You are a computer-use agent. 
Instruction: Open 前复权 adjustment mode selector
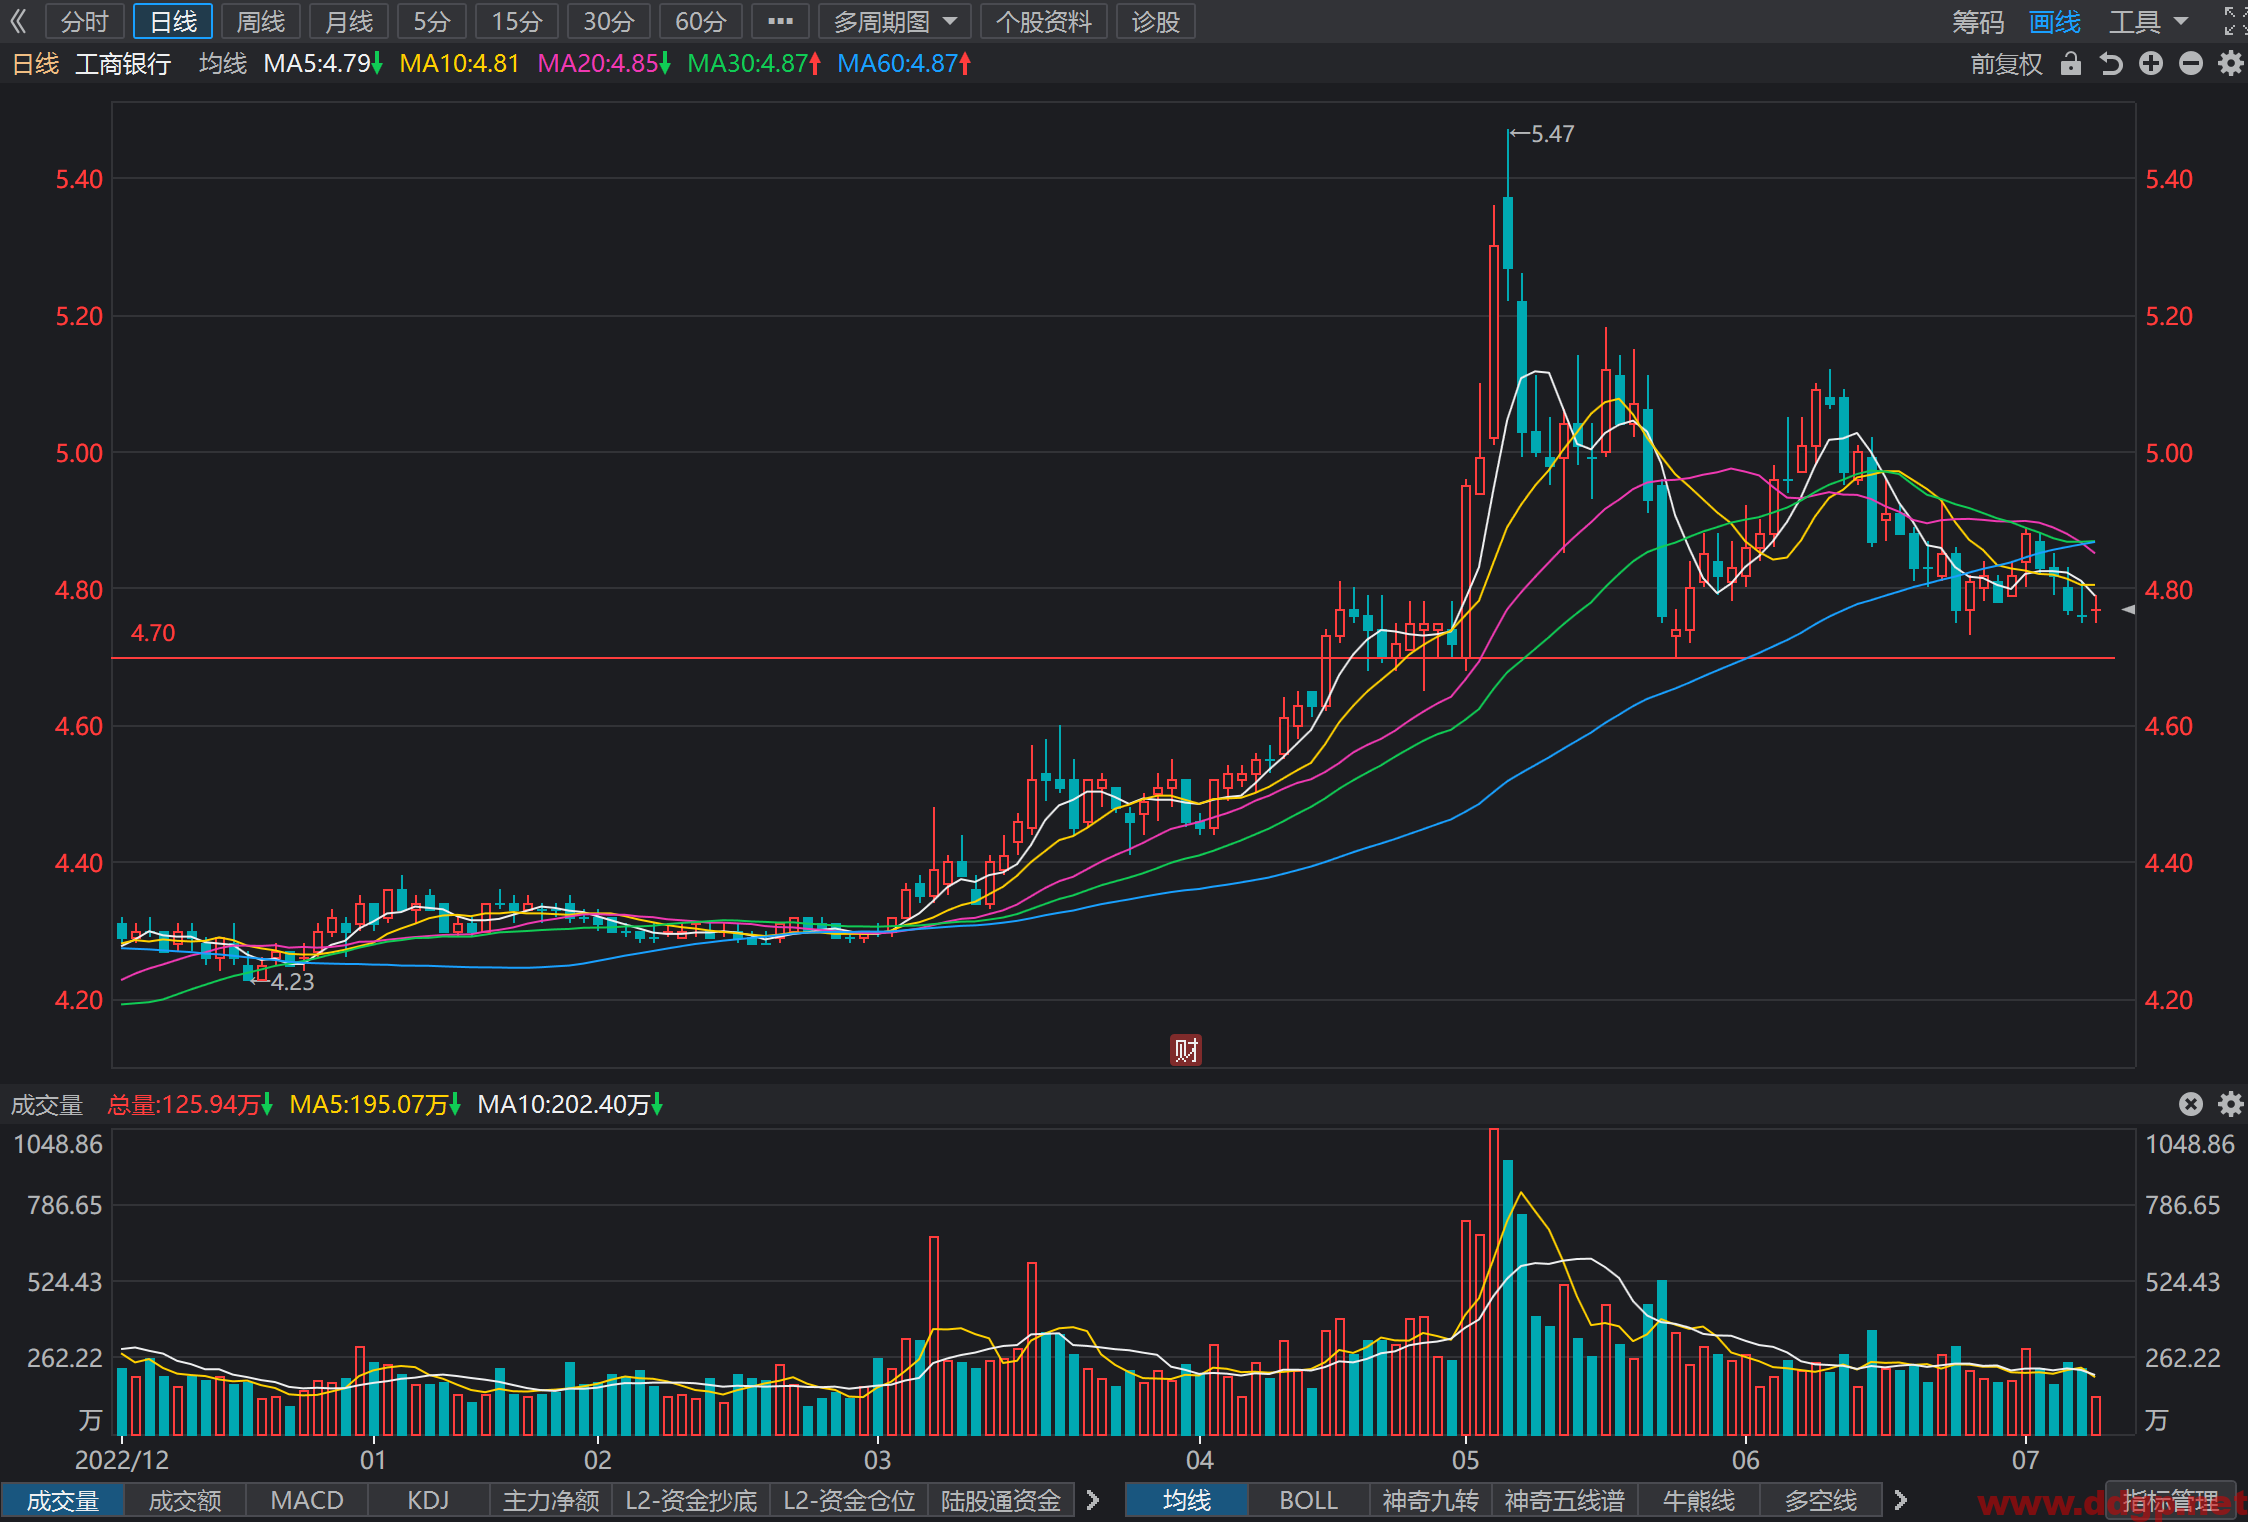pyautogui.click(x=2006, y=64)
